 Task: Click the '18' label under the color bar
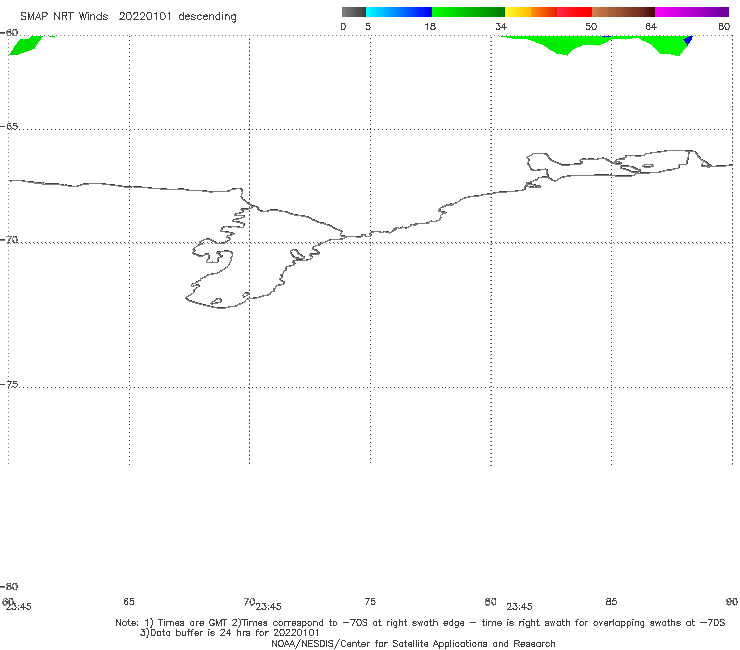click(430, 27)
